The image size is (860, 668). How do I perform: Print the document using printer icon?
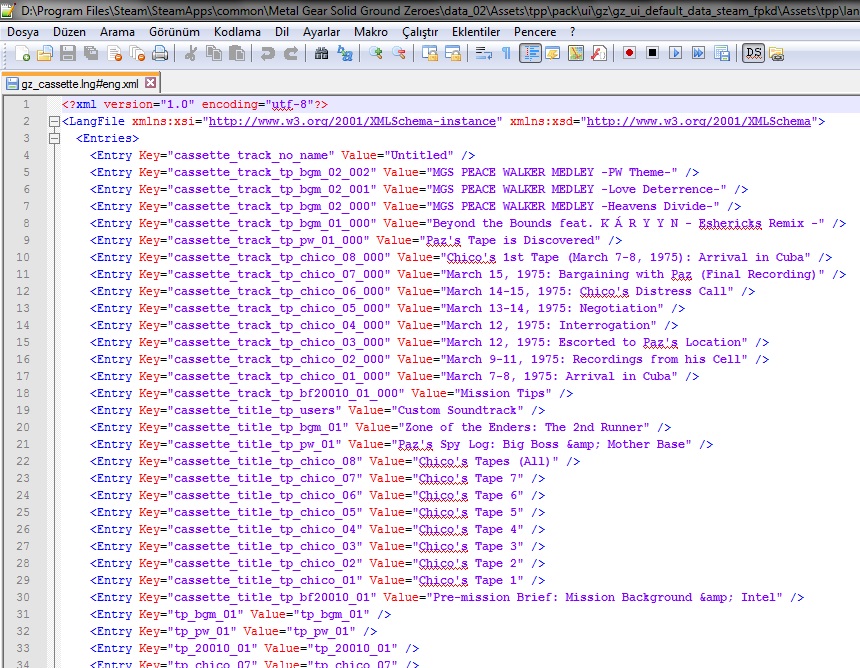click(160, 53)
